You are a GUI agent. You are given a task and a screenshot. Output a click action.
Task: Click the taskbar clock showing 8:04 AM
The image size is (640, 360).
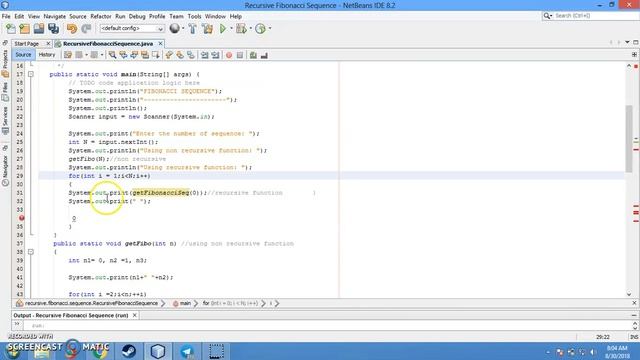[617, 352]
